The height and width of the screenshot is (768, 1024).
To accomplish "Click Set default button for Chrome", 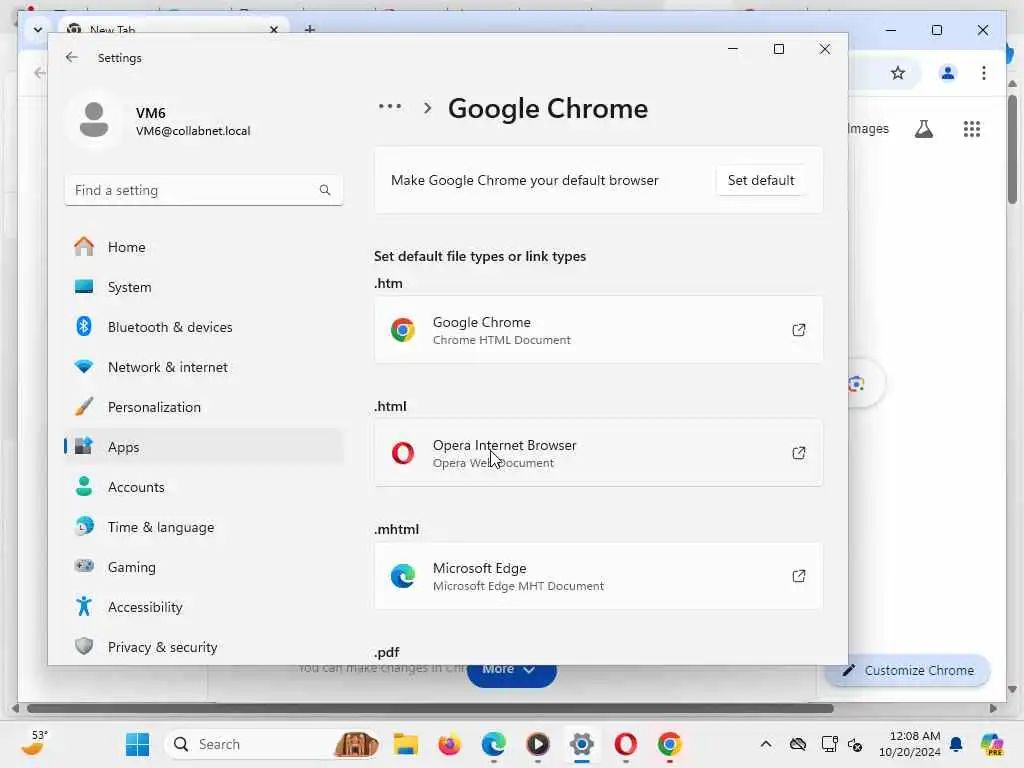I will coord(761,180).
